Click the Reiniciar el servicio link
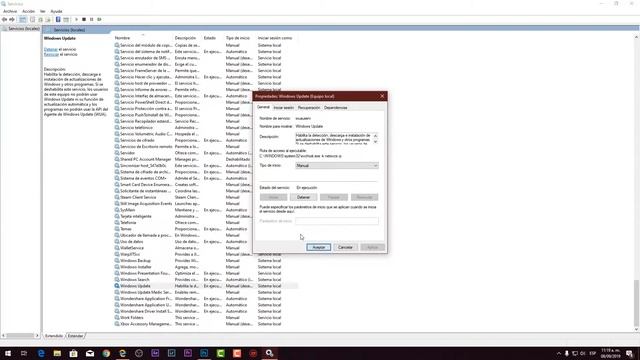This screenshot has width=640, height=360. pyautogui.click(x=51, y=54)
